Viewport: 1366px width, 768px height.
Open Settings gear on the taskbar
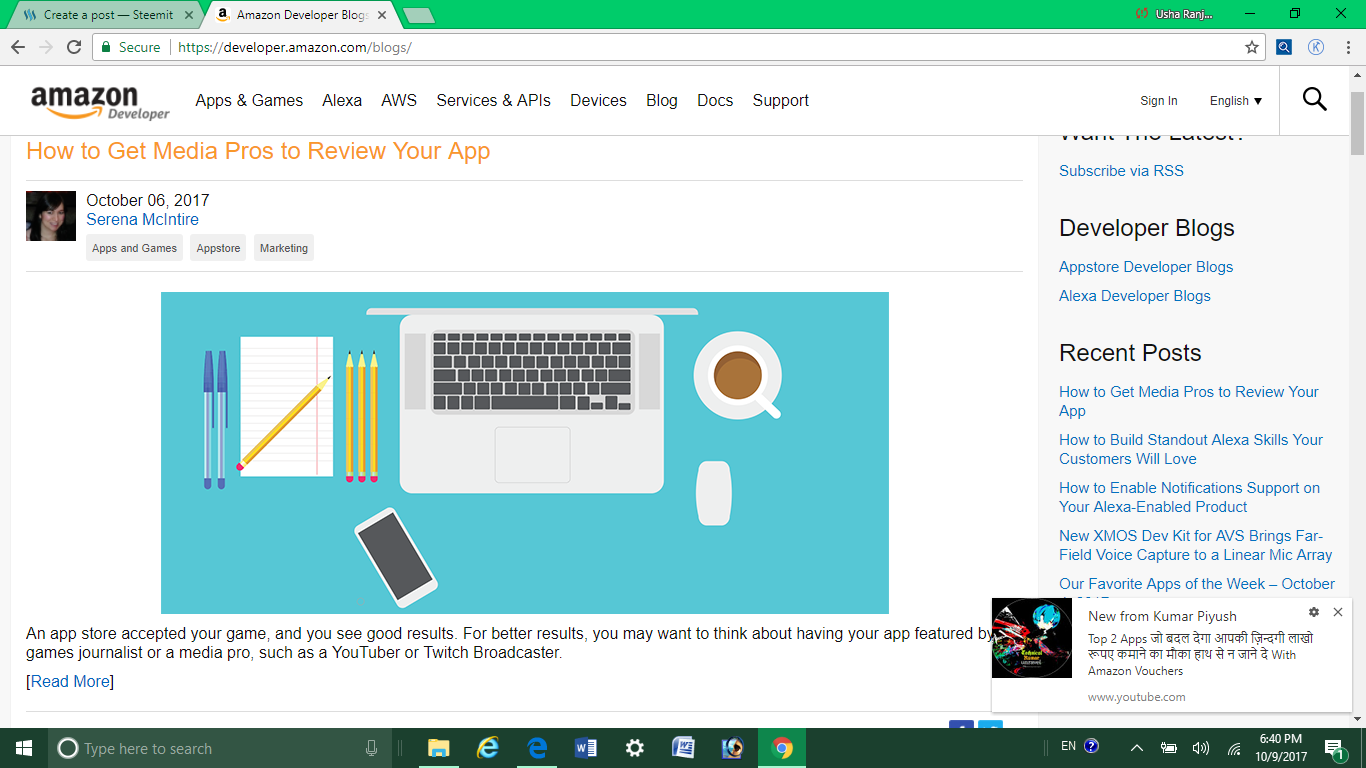click(x=634, y=748)
